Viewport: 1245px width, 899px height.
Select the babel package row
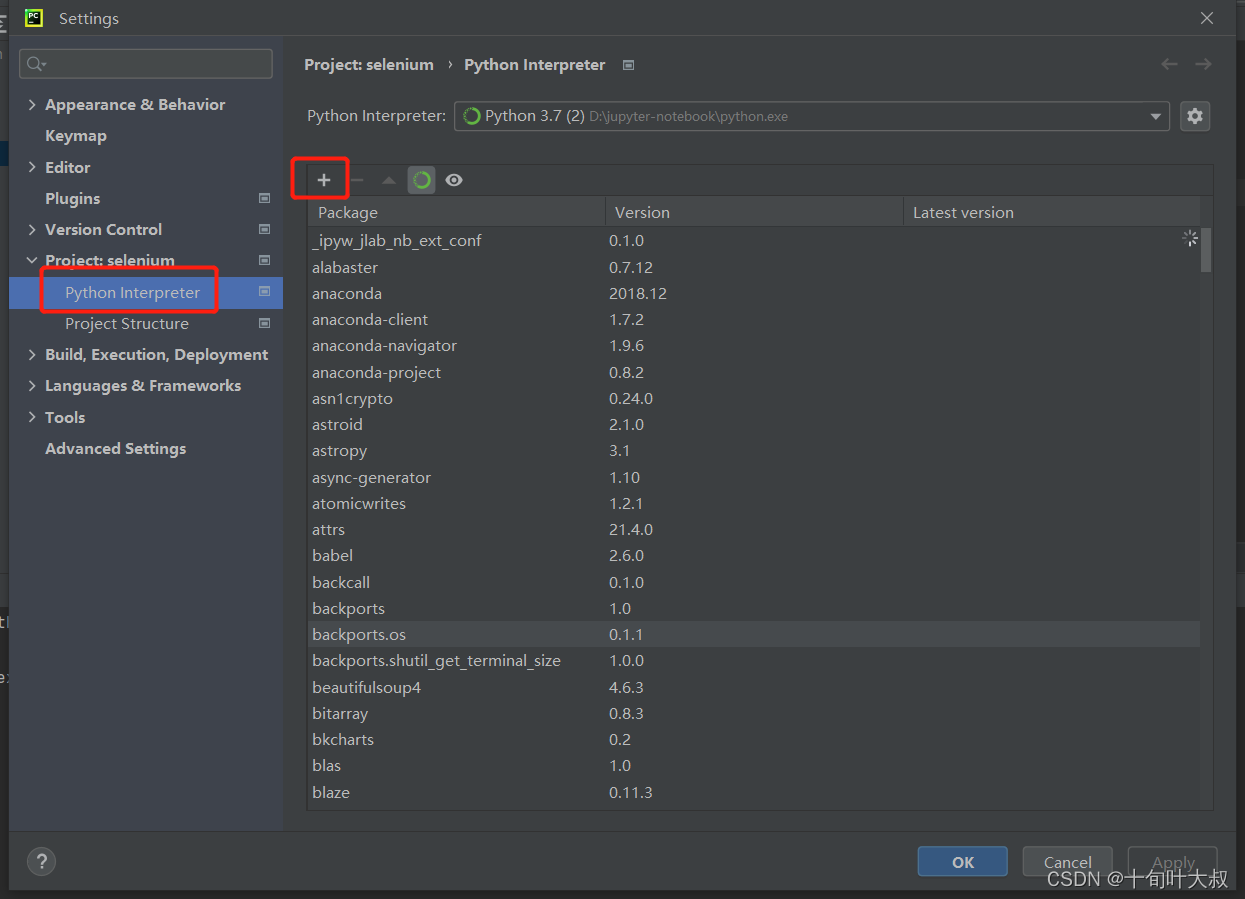point(754,555)
